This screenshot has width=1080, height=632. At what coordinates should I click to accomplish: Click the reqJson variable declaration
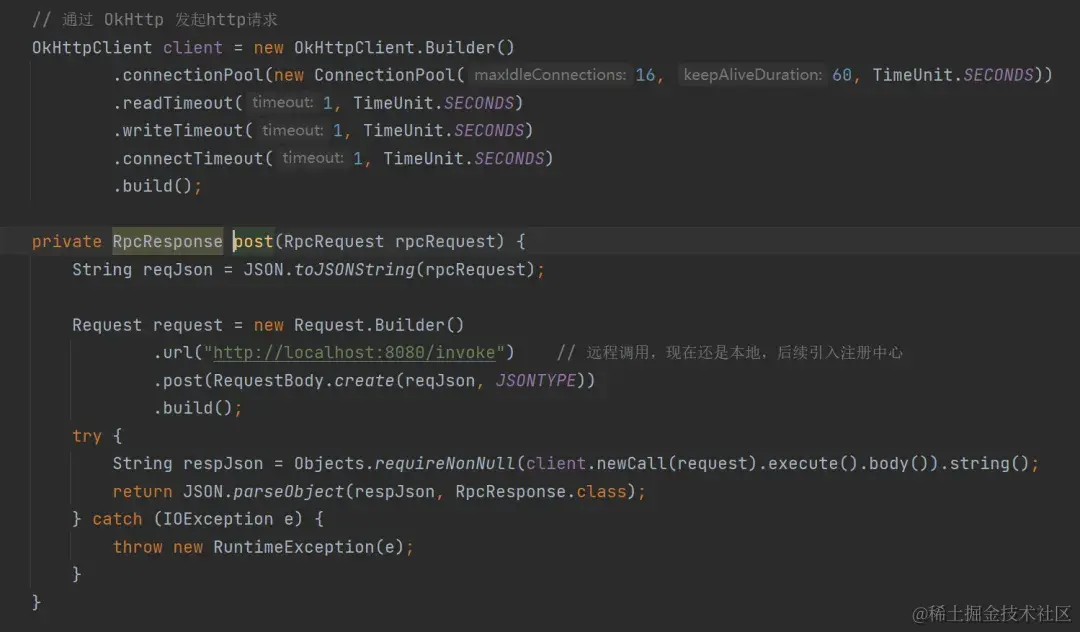[178, 269]
